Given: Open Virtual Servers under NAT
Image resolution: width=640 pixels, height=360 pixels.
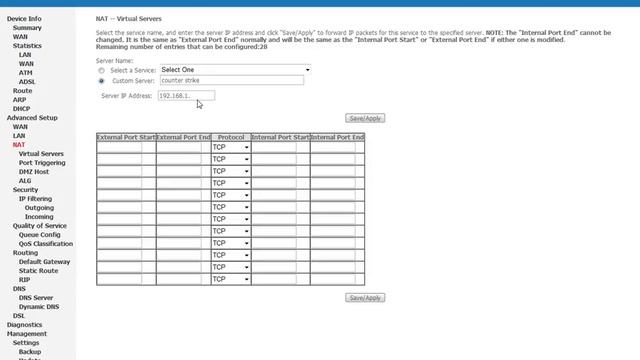Looking at the screenshot, I should click(x=41, y=154).
